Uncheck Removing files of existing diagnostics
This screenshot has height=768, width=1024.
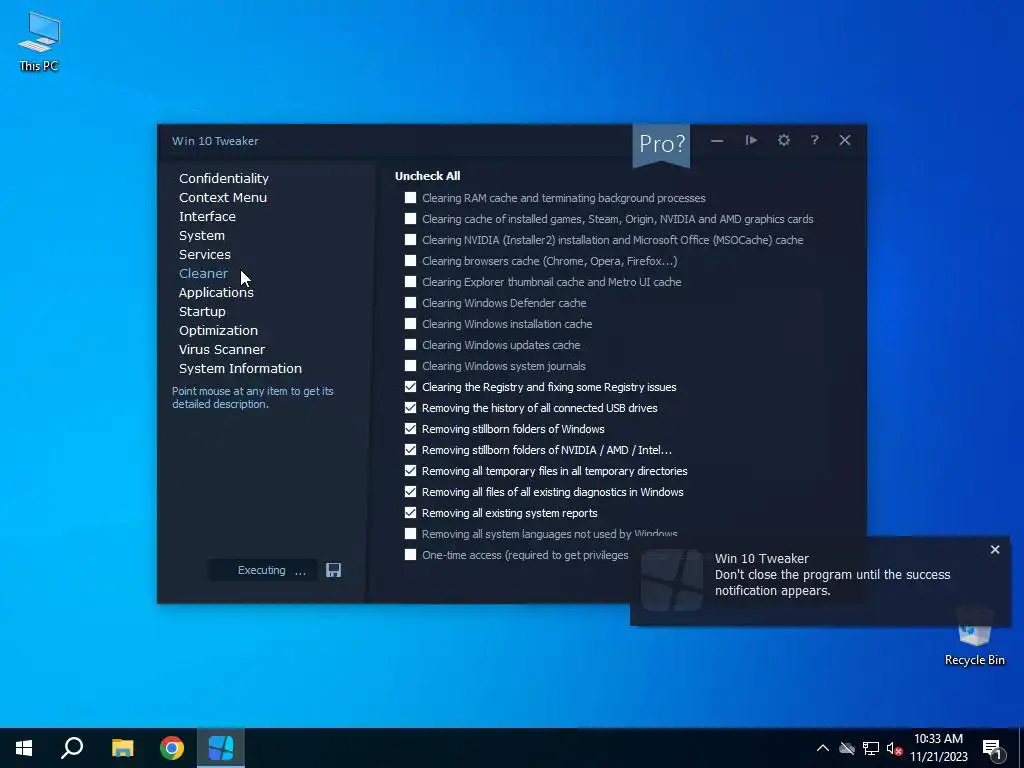pos(410,492)
